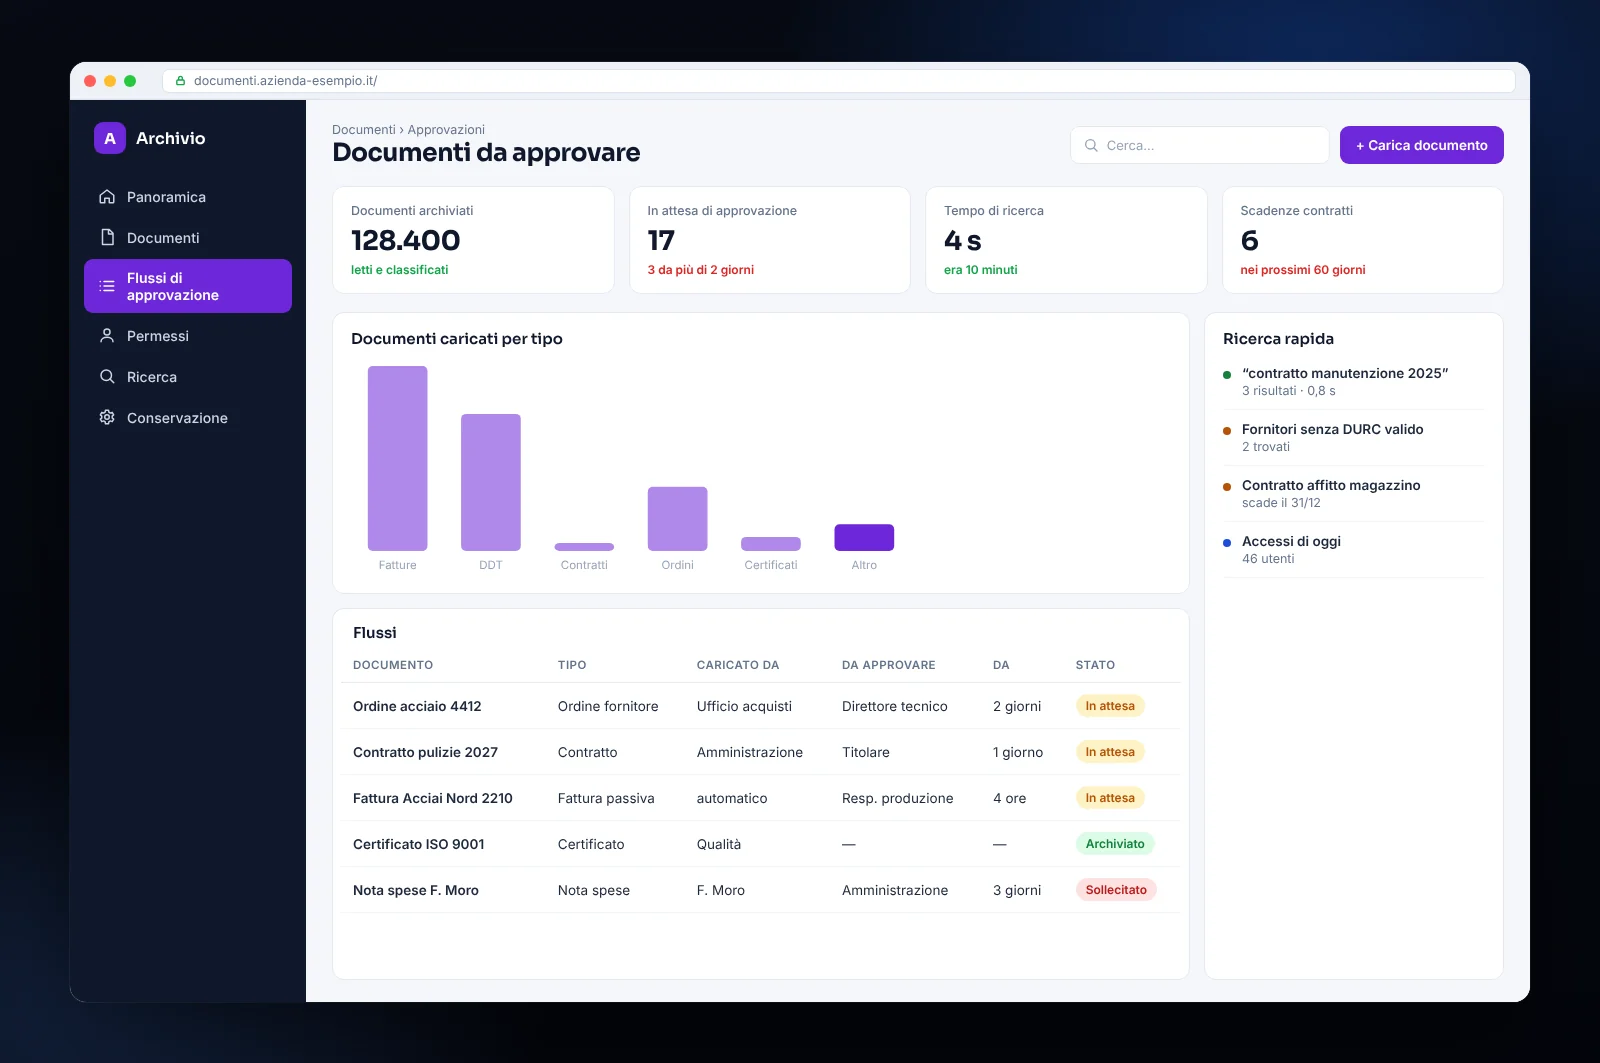The width and height of the screenshot is (1600, 1063).
Task: Click the Documenti file icon
Action: pos(107,238)
